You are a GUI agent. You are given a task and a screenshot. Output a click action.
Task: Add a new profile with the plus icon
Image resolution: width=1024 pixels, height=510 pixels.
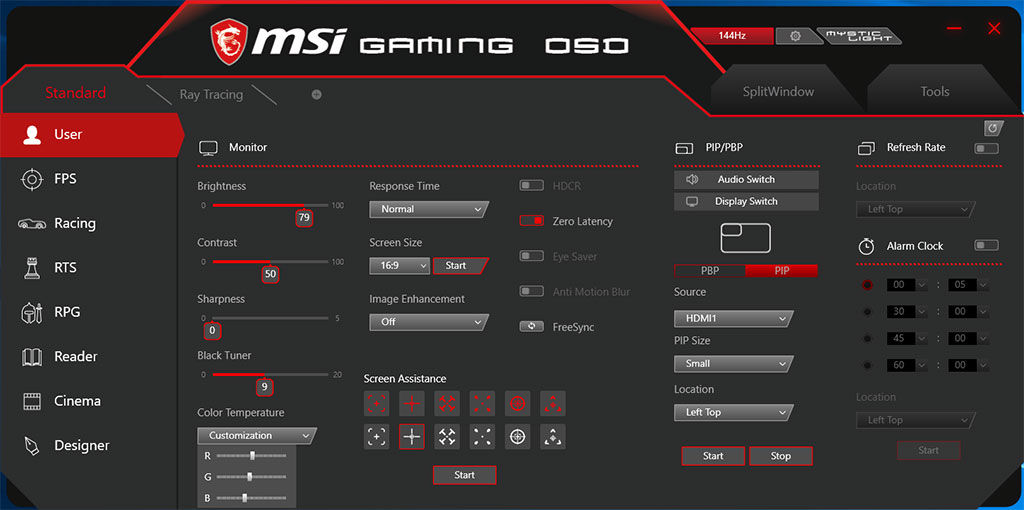pyautogui.click(x=317, y=95)
